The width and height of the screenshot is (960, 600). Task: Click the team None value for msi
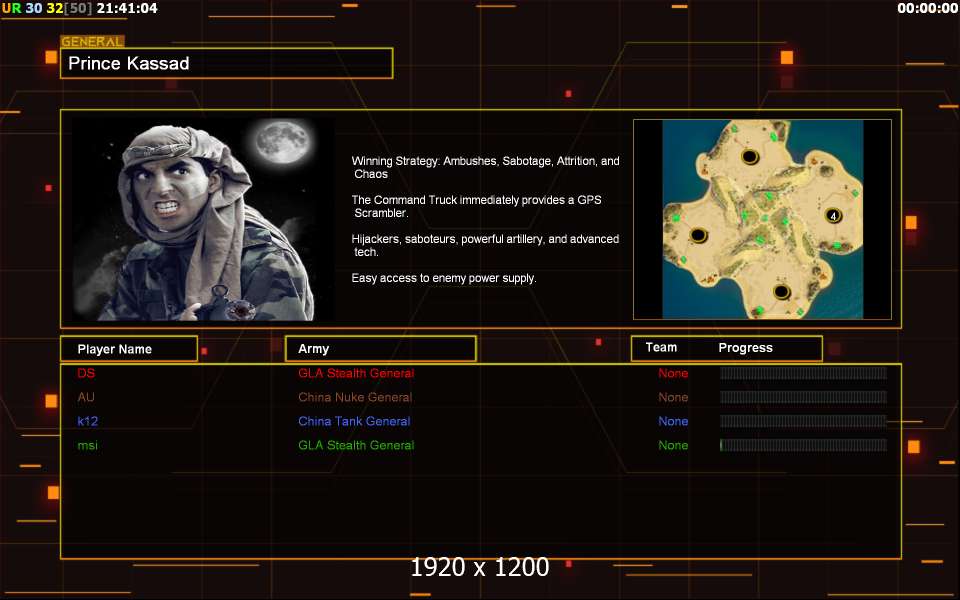673,445
